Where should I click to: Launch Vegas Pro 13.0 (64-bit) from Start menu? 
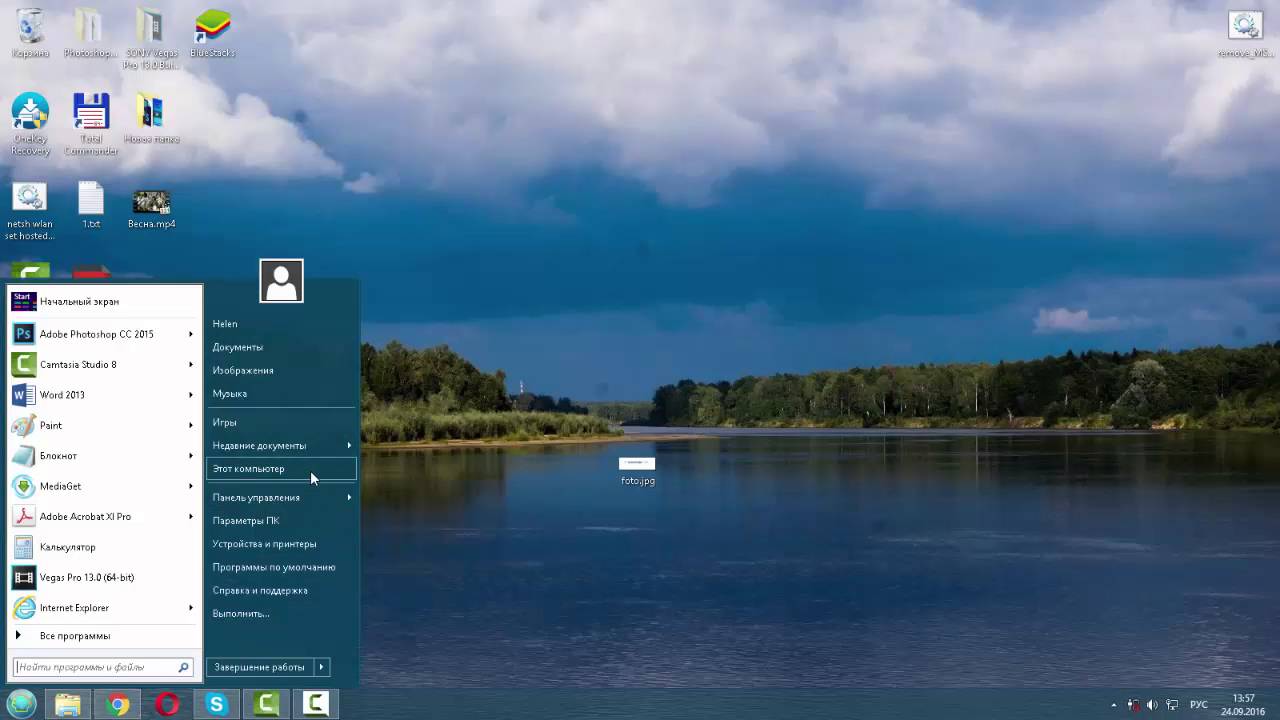pyautogui.click(x=104, y=577)
